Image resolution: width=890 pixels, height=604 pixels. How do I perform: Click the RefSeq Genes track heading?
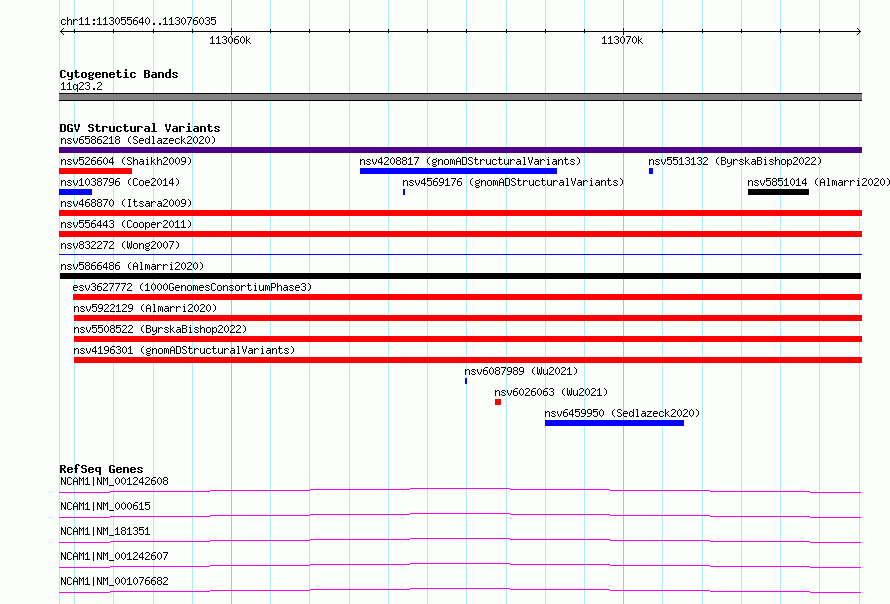click(x=101, y=469)
